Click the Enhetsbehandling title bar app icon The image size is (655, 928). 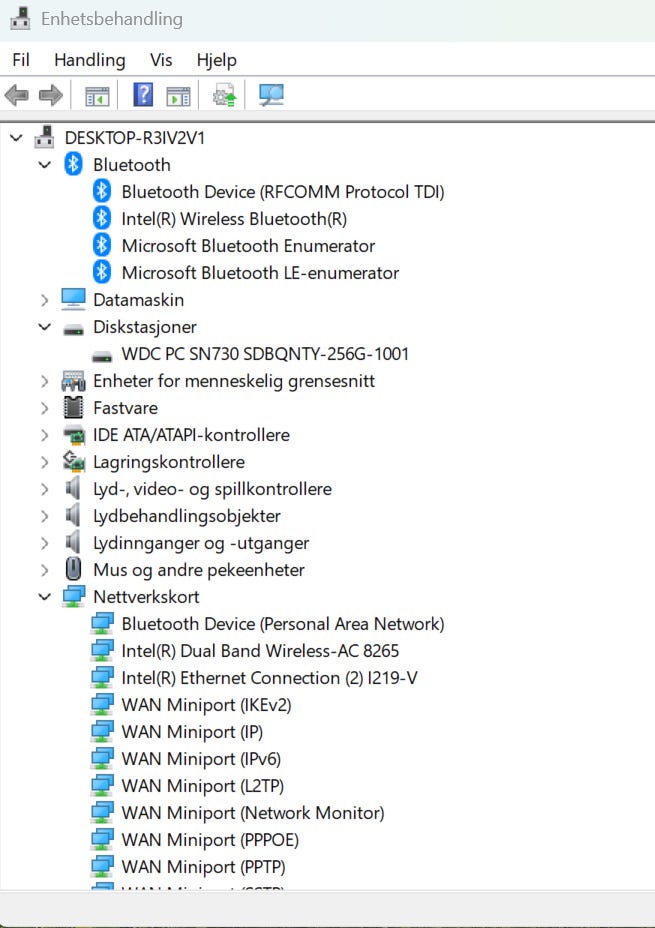tap(20, 19)
